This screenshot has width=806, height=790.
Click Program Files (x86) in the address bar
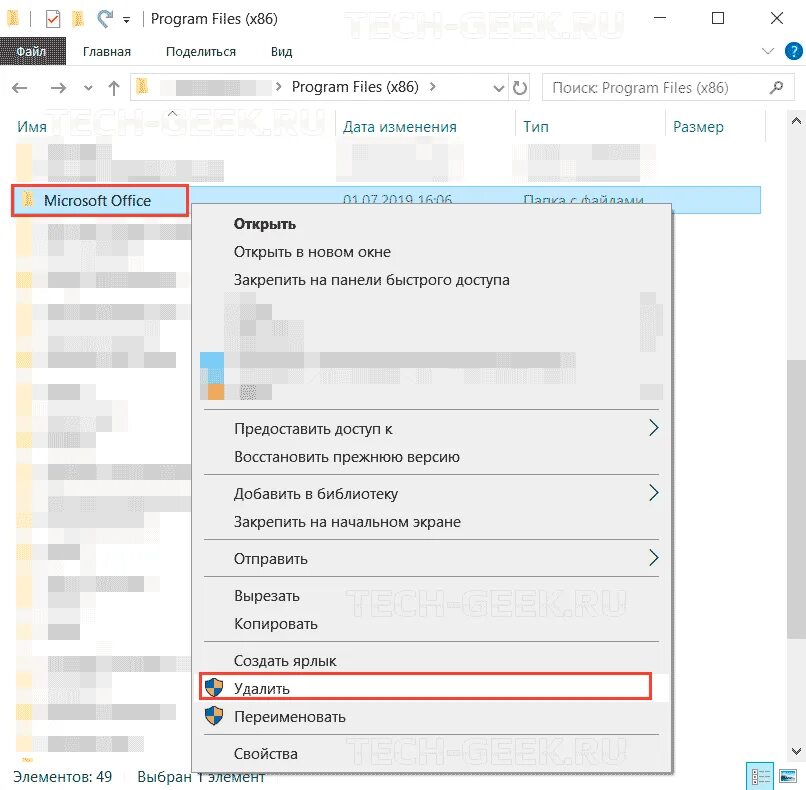[x=355, y=87]
